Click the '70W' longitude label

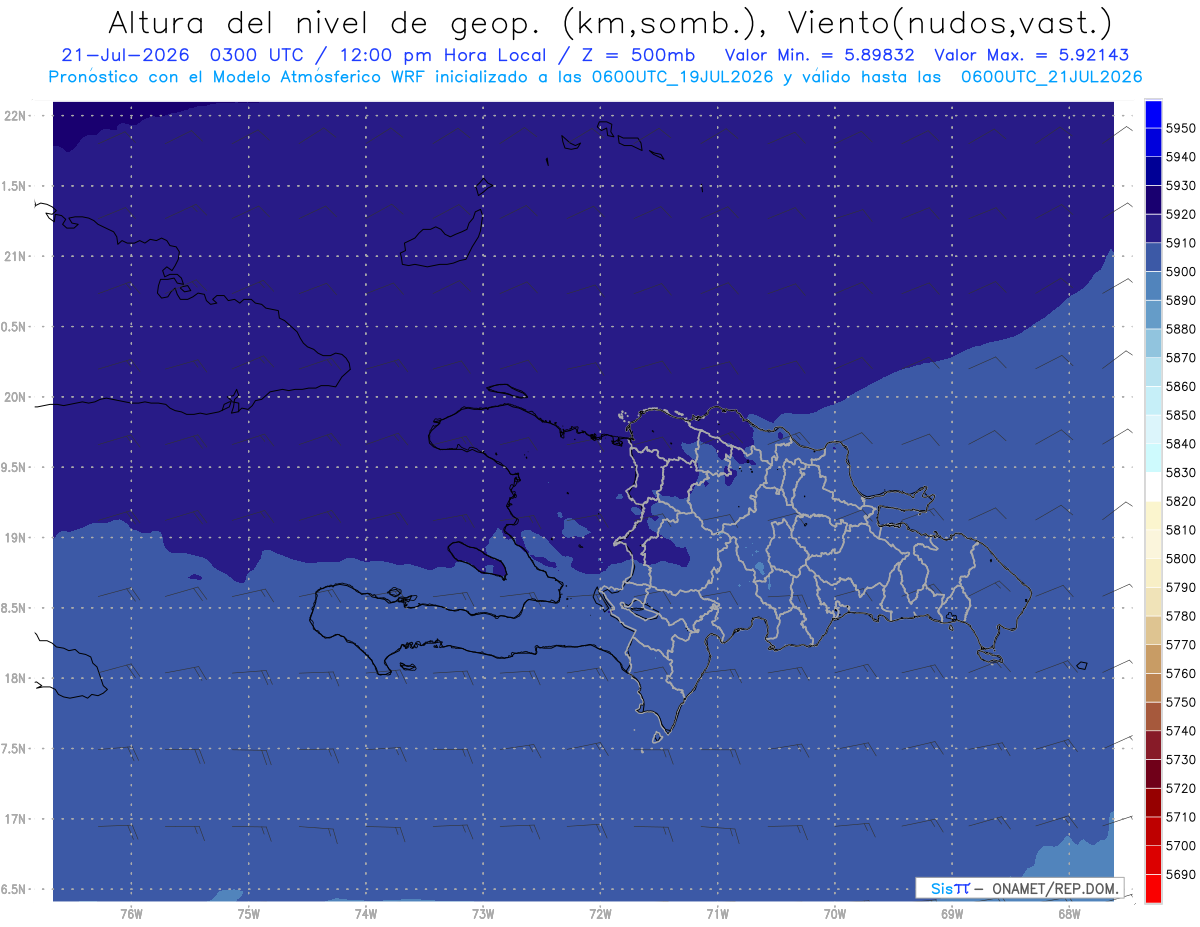[835, 914]
